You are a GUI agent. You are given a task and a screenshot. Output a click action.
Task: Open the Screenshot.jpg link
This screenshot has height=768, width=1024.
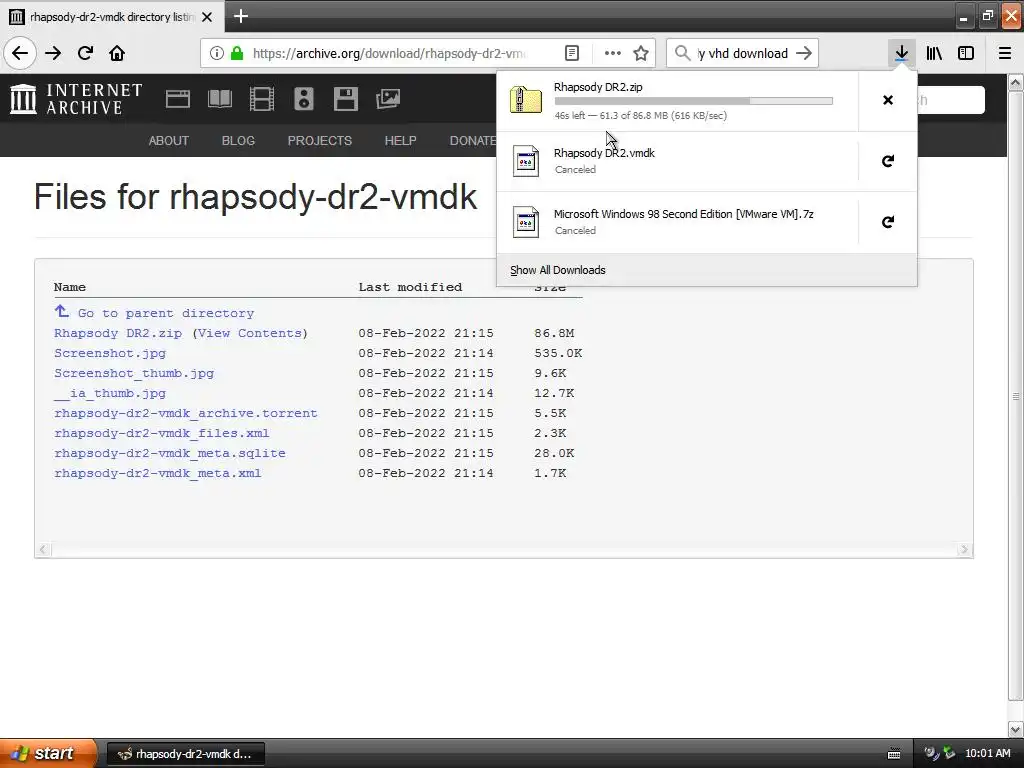pos(110,353)
